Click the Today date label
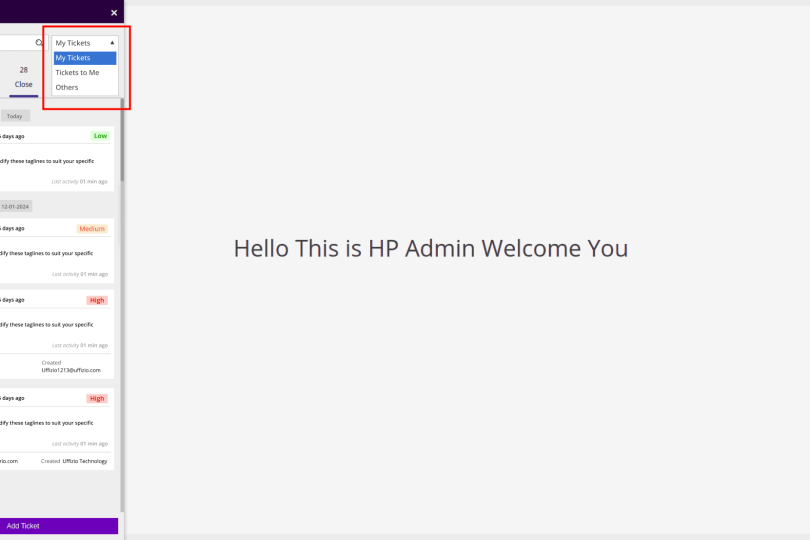Screen dimensions: 810x540 (x=14, y=116)
